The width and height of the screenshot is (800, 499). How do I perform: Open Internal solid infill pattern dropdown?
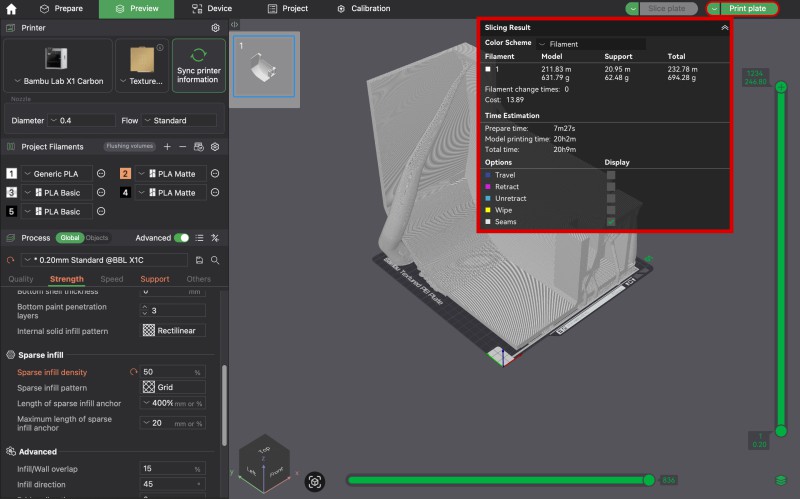coord(173,331)
